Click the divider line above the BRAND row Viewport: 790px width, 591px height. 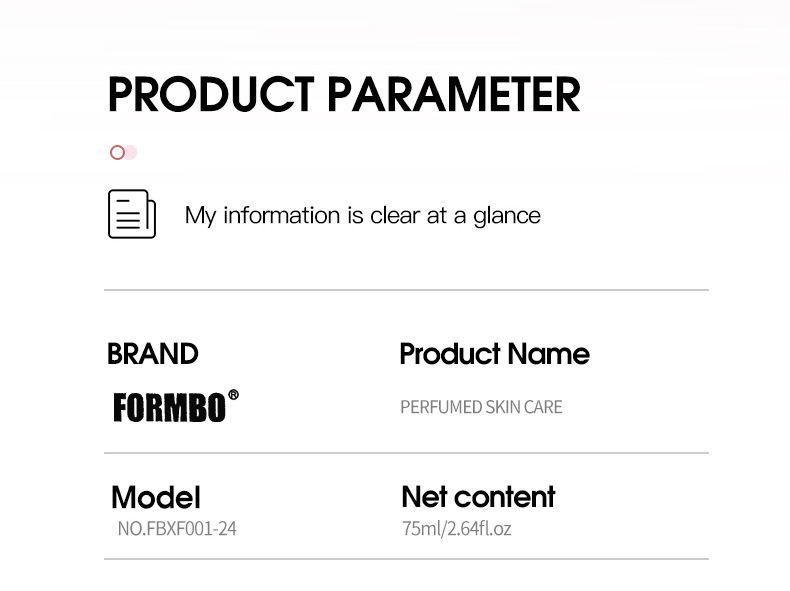[x=406, y=290]
